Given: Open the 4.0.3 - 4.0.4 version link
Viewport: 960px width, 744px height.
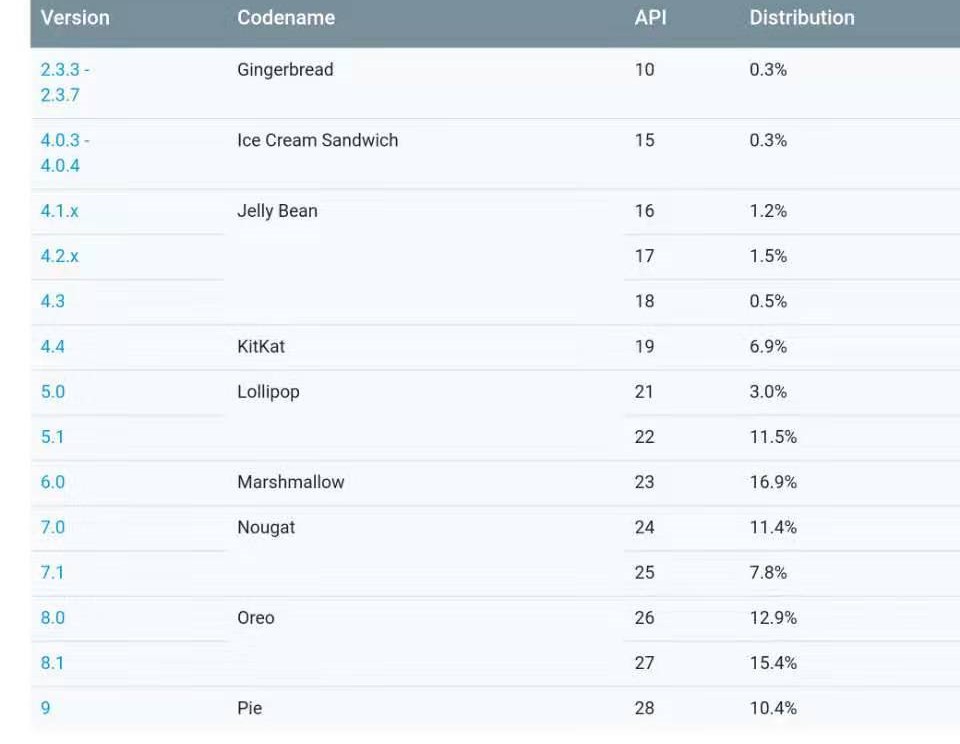Looking at the screenshot, I should [x=66, y=153].
